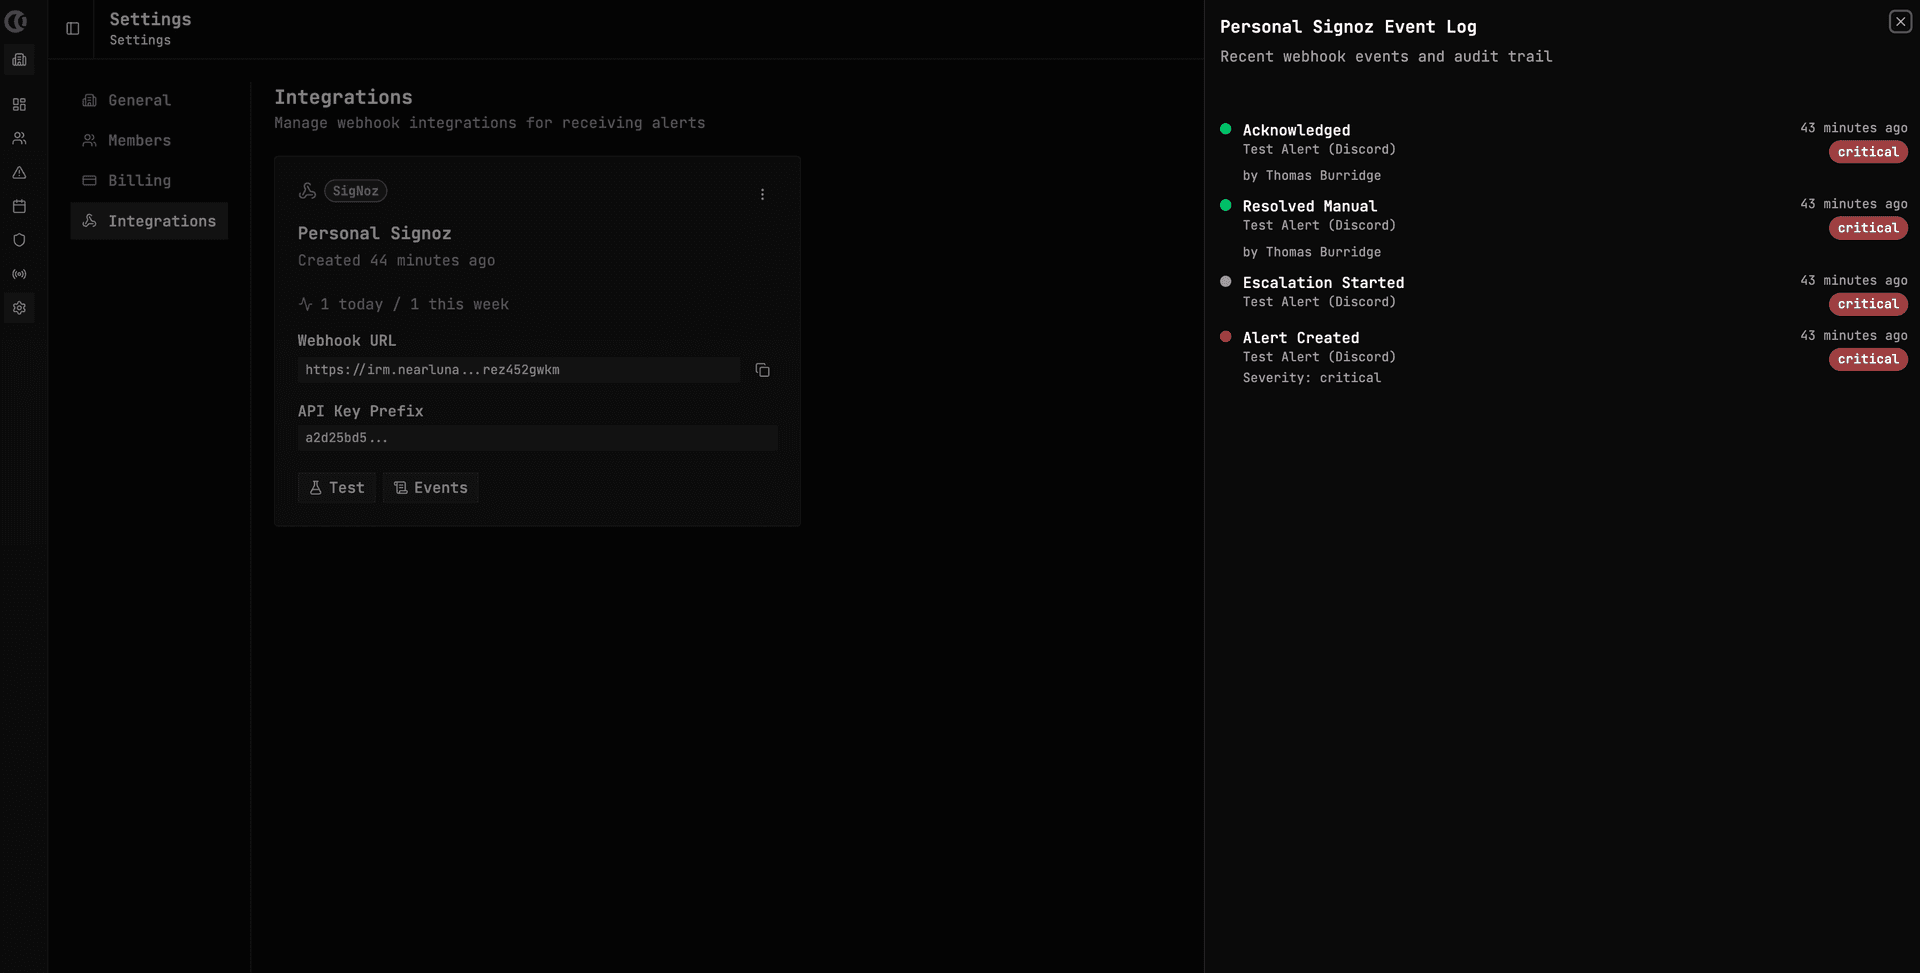Open the dashboards grid icon in the sidebar
Screen dimensions: 1920x973
tap(18, 104)
